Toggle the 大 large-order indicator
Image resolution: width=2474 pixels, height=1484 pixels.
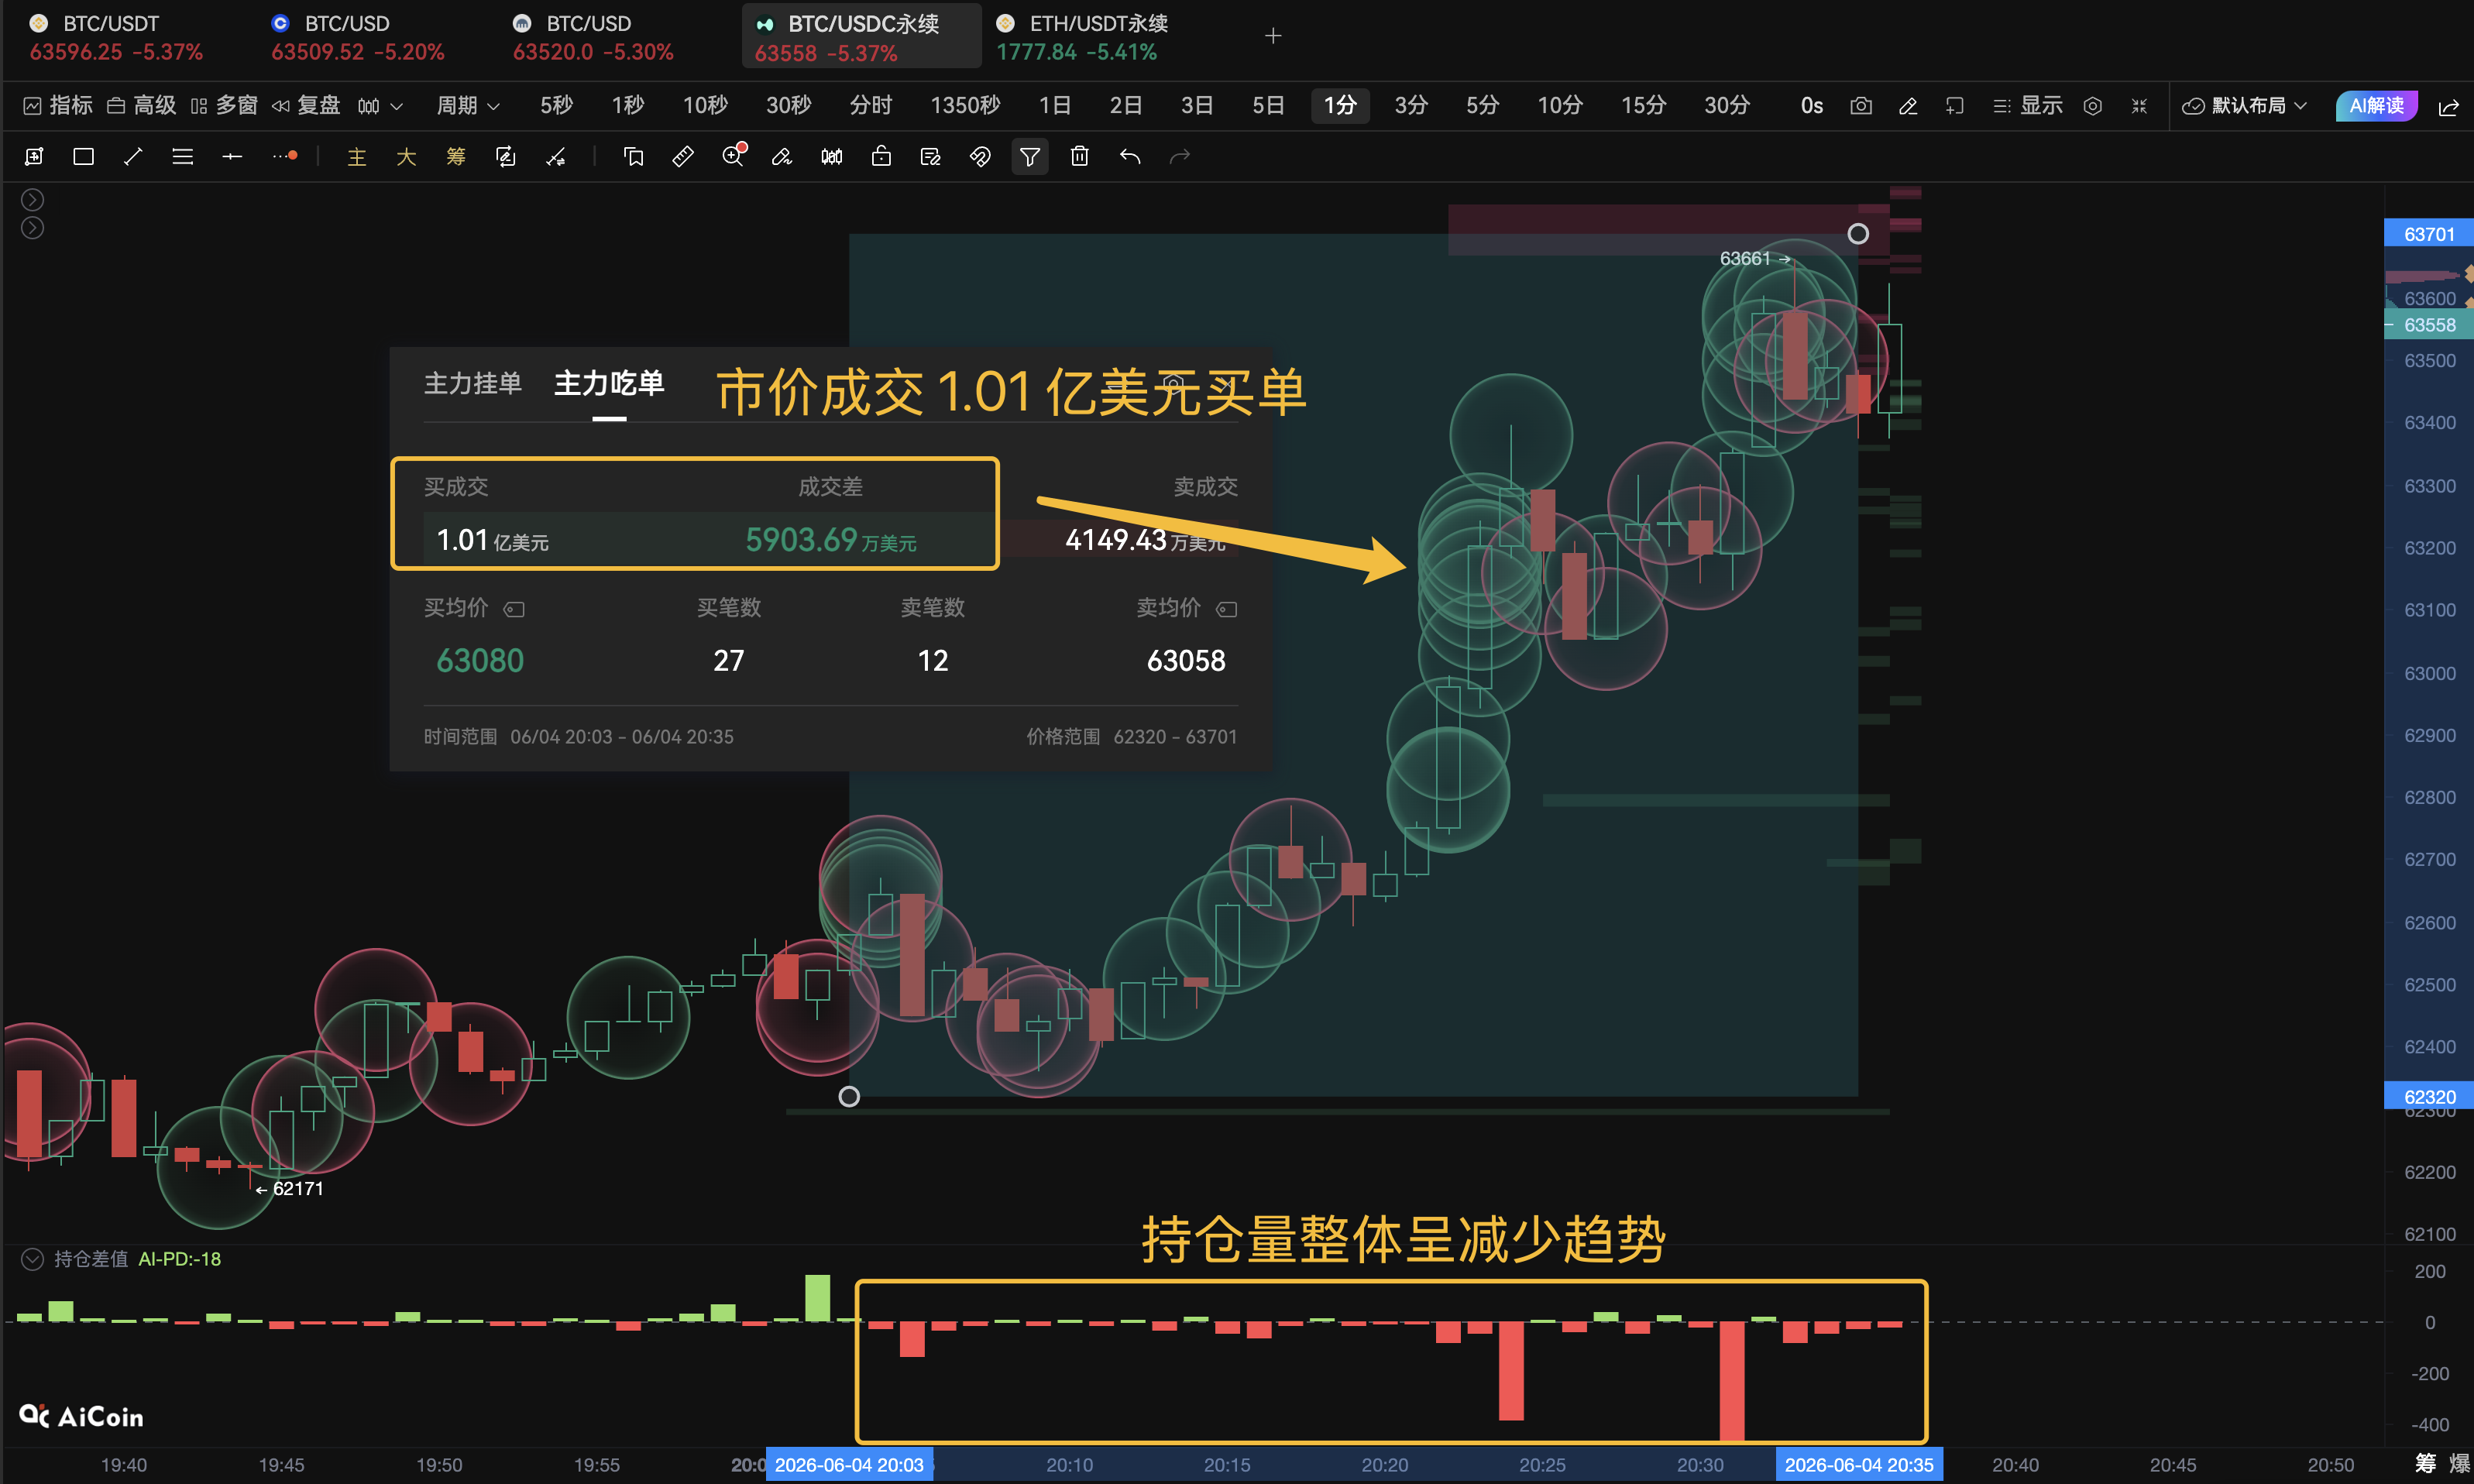(x=406, y=157)
